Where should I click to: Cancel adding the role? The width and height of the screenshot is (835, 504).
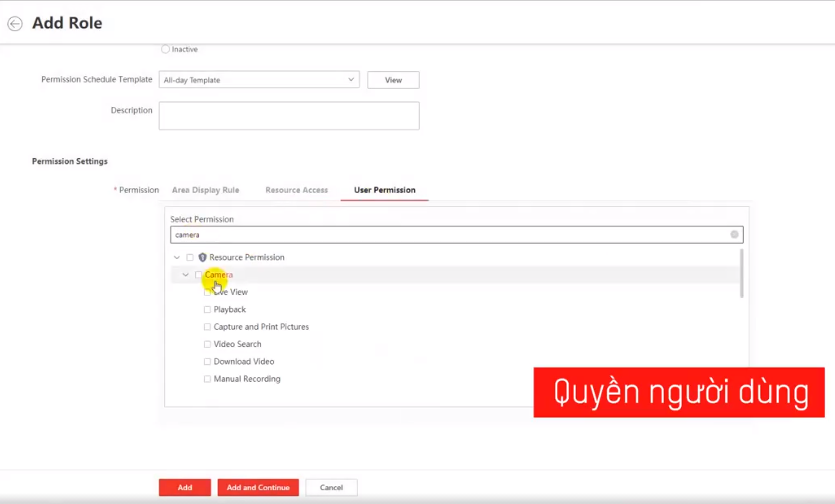[331, 487]
